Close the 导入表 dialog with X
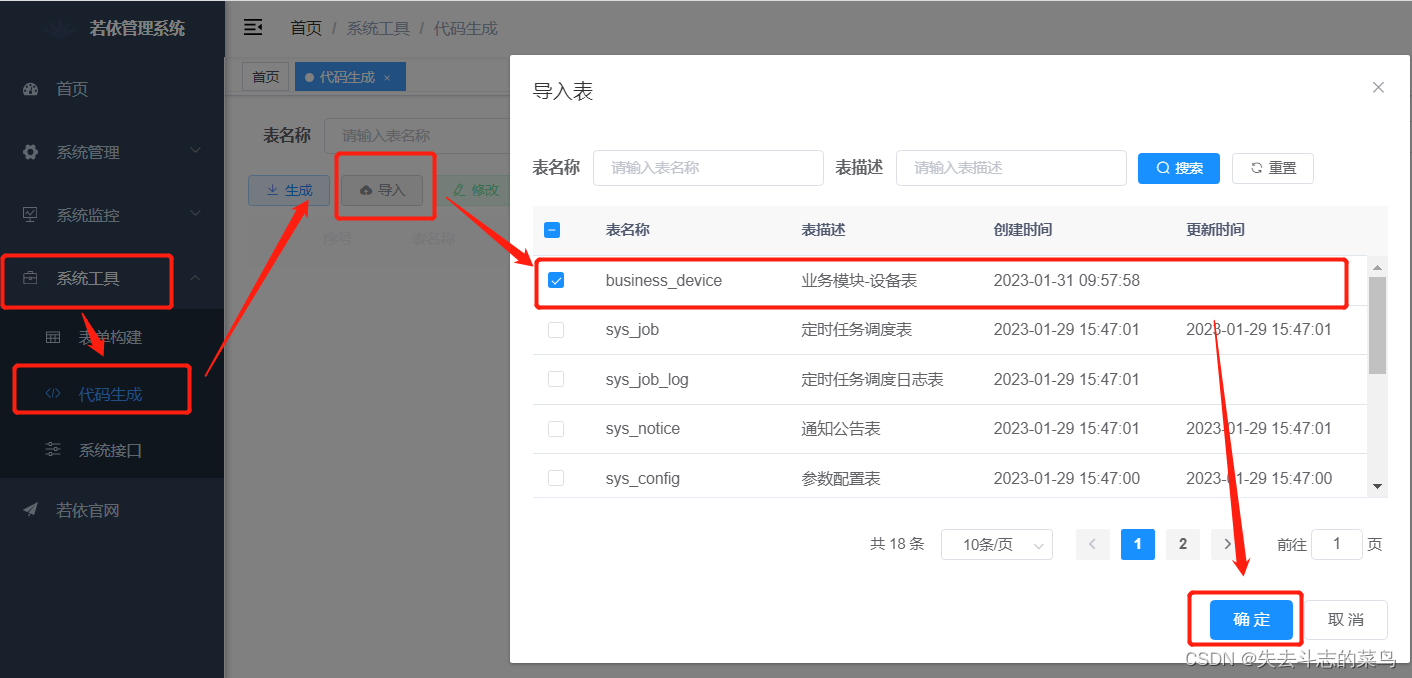The image size is (1412, 678). point(1378,88)
